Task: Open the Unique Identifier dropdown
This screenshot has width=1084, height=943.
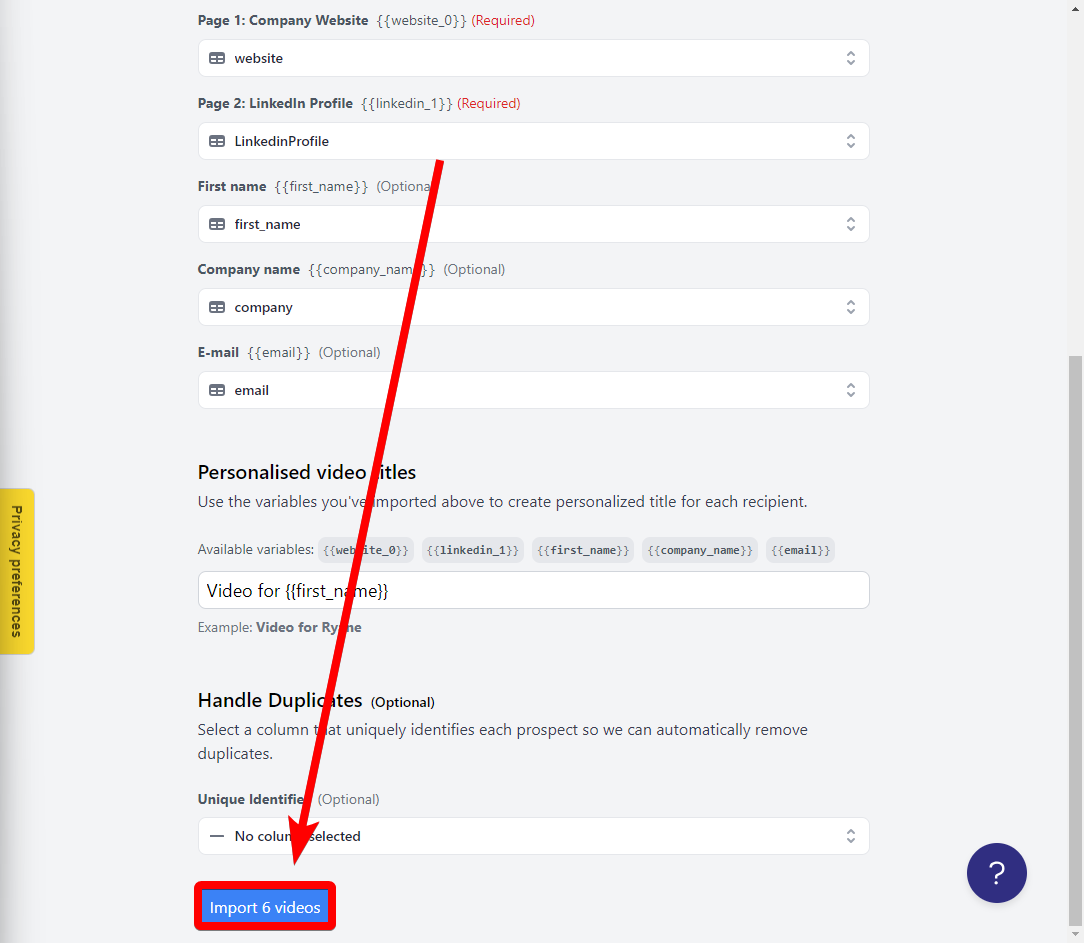Action: coord(533,836)
